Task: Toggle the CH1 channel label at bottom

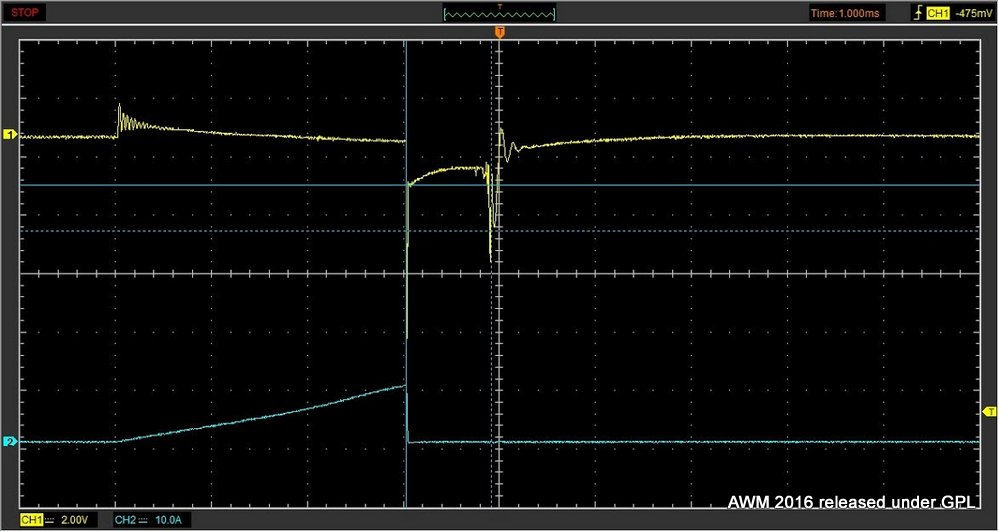Action: 30,520
